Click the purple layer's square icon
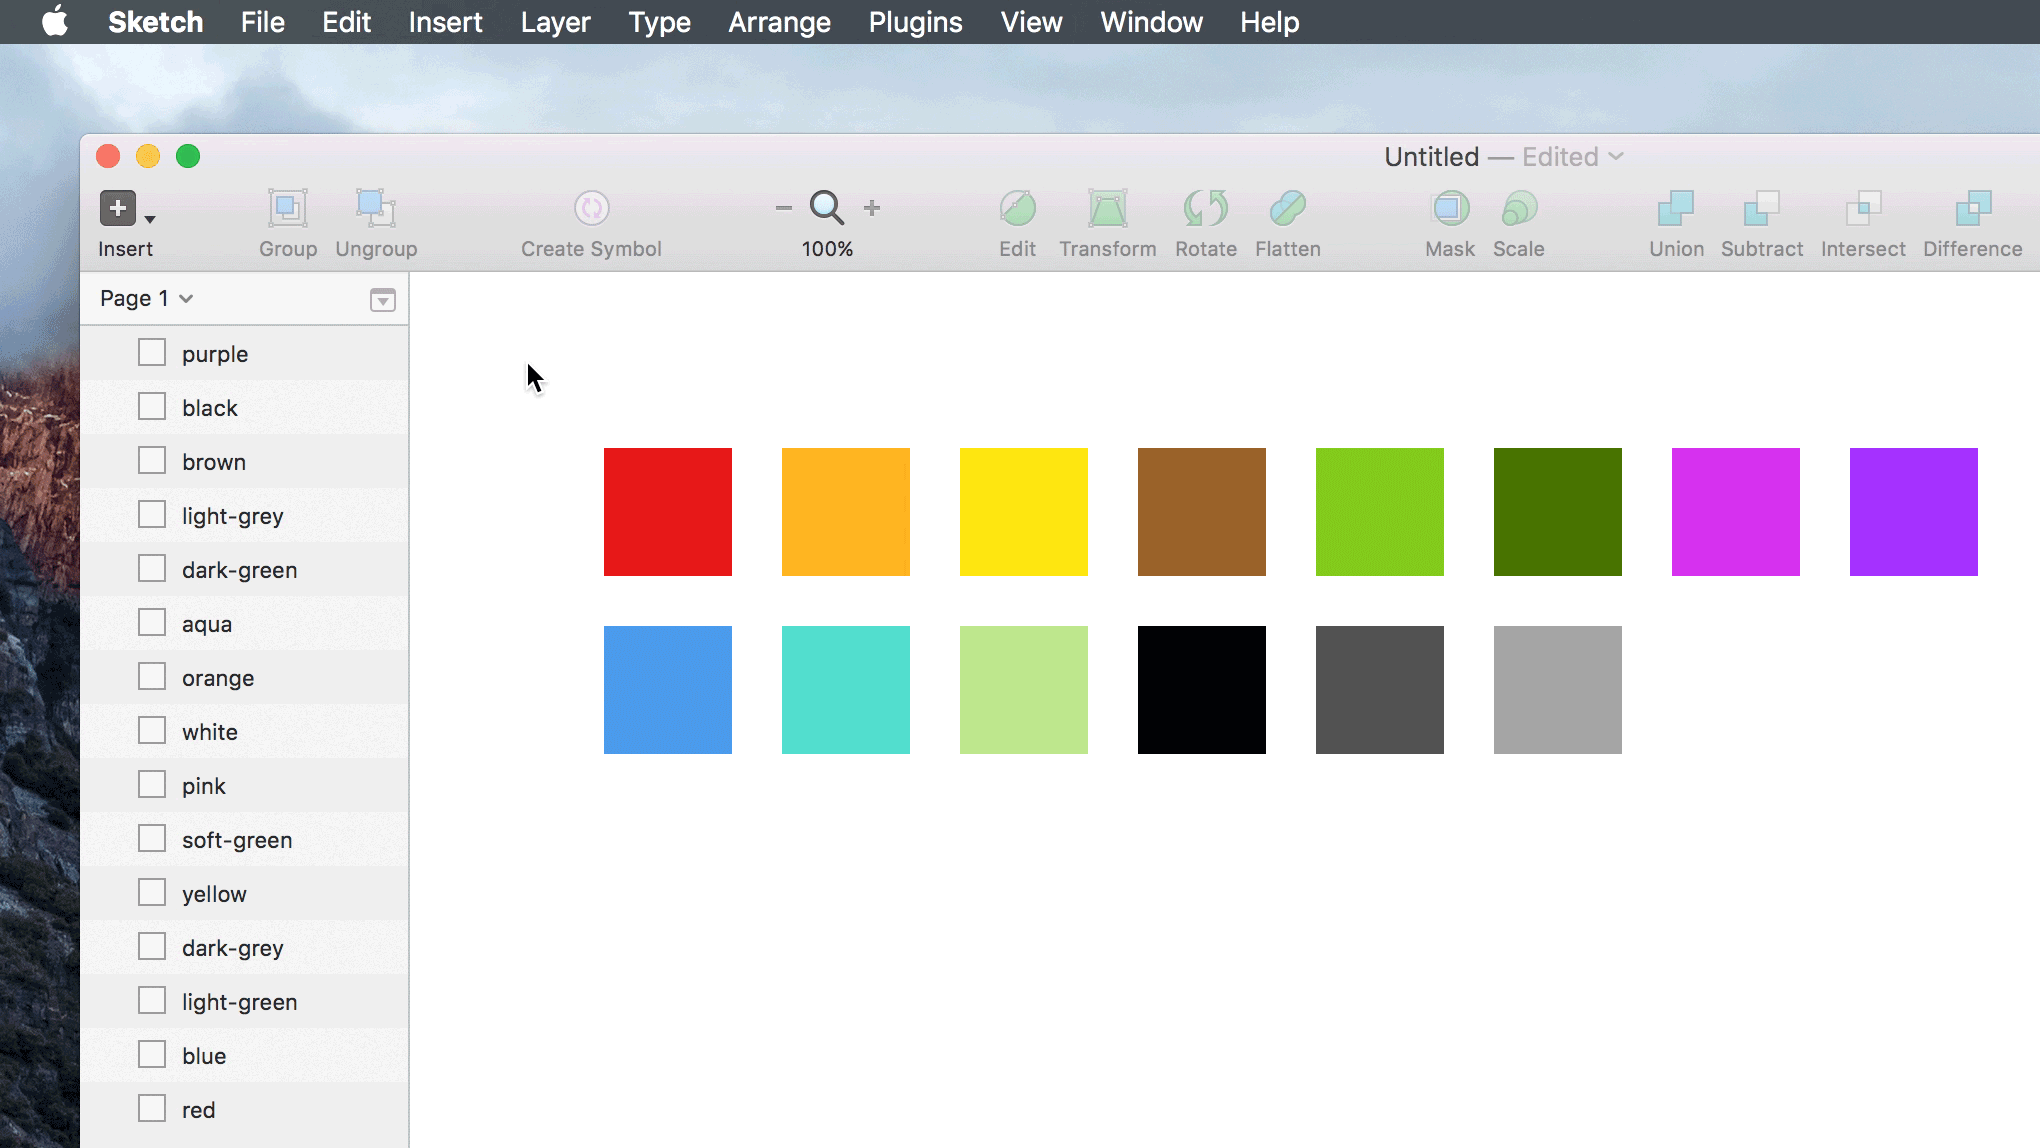Screen dimensions: 2040x1148 pyautogui.click(x=152, y=353)
